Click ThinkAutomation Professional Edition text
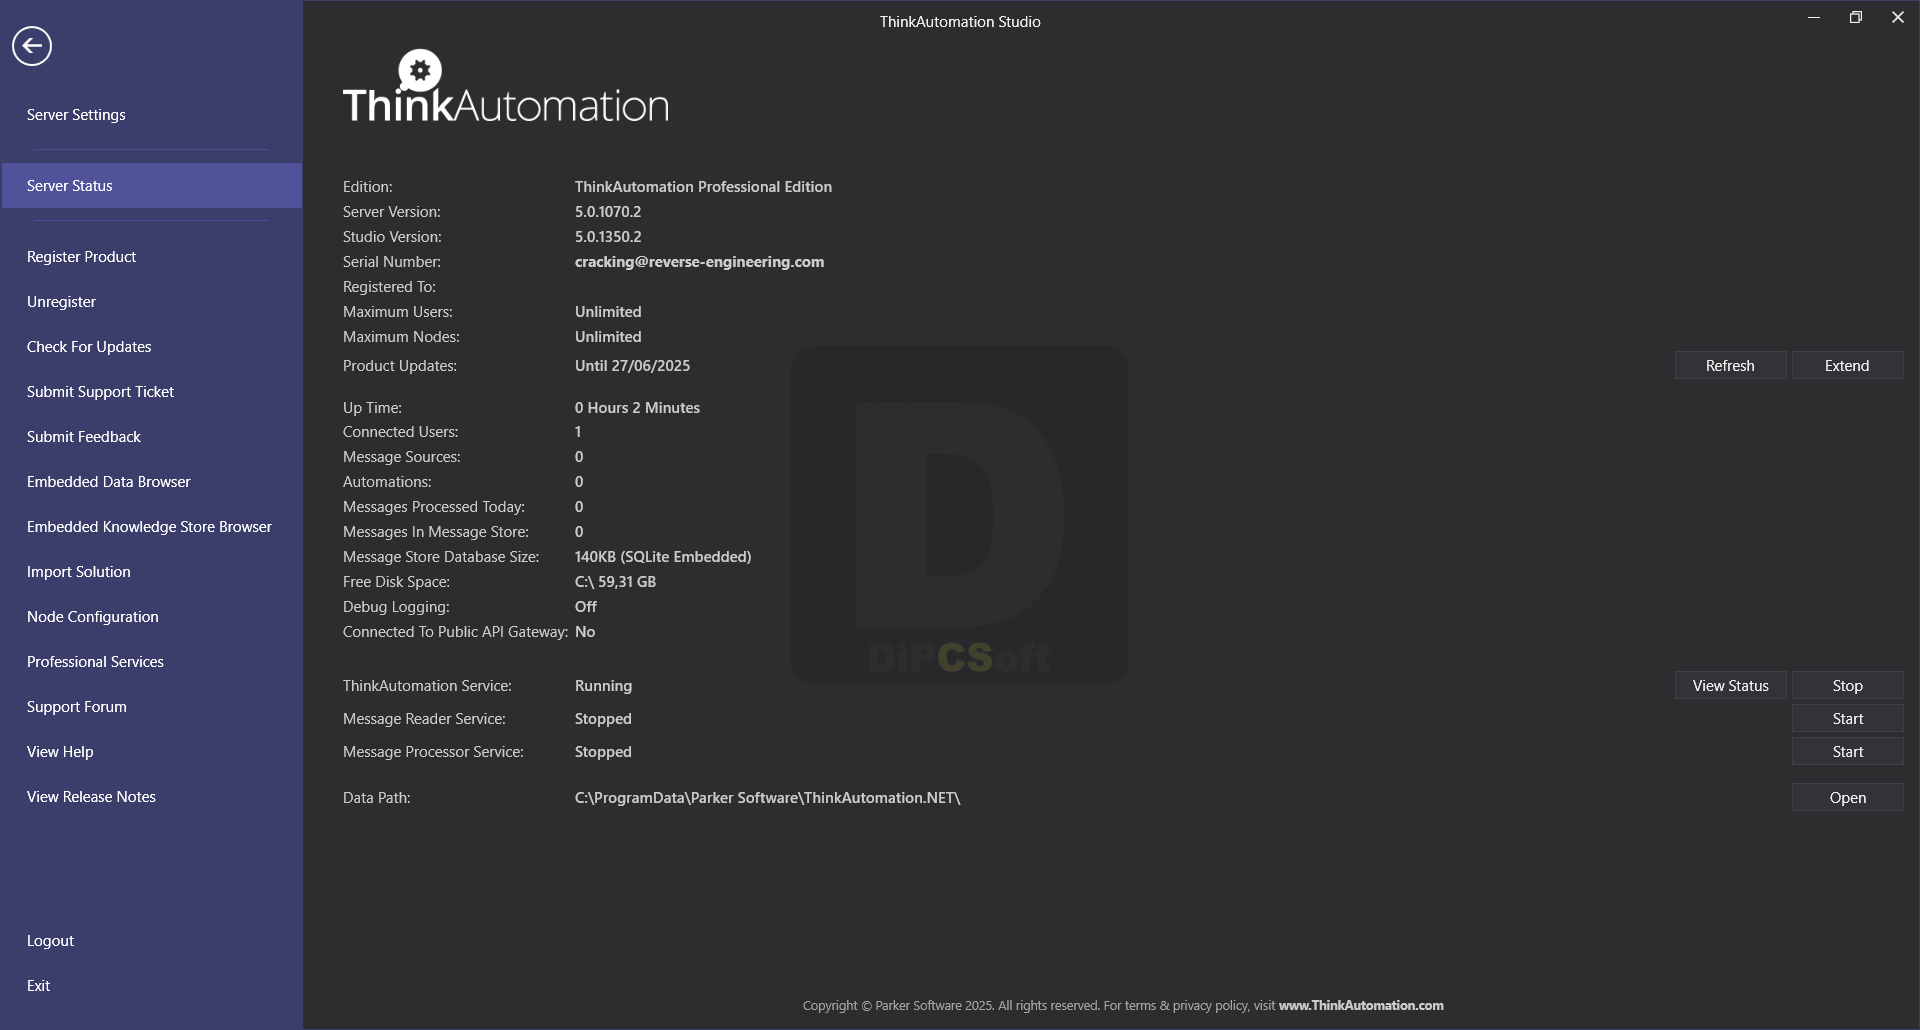 (703, 187)
